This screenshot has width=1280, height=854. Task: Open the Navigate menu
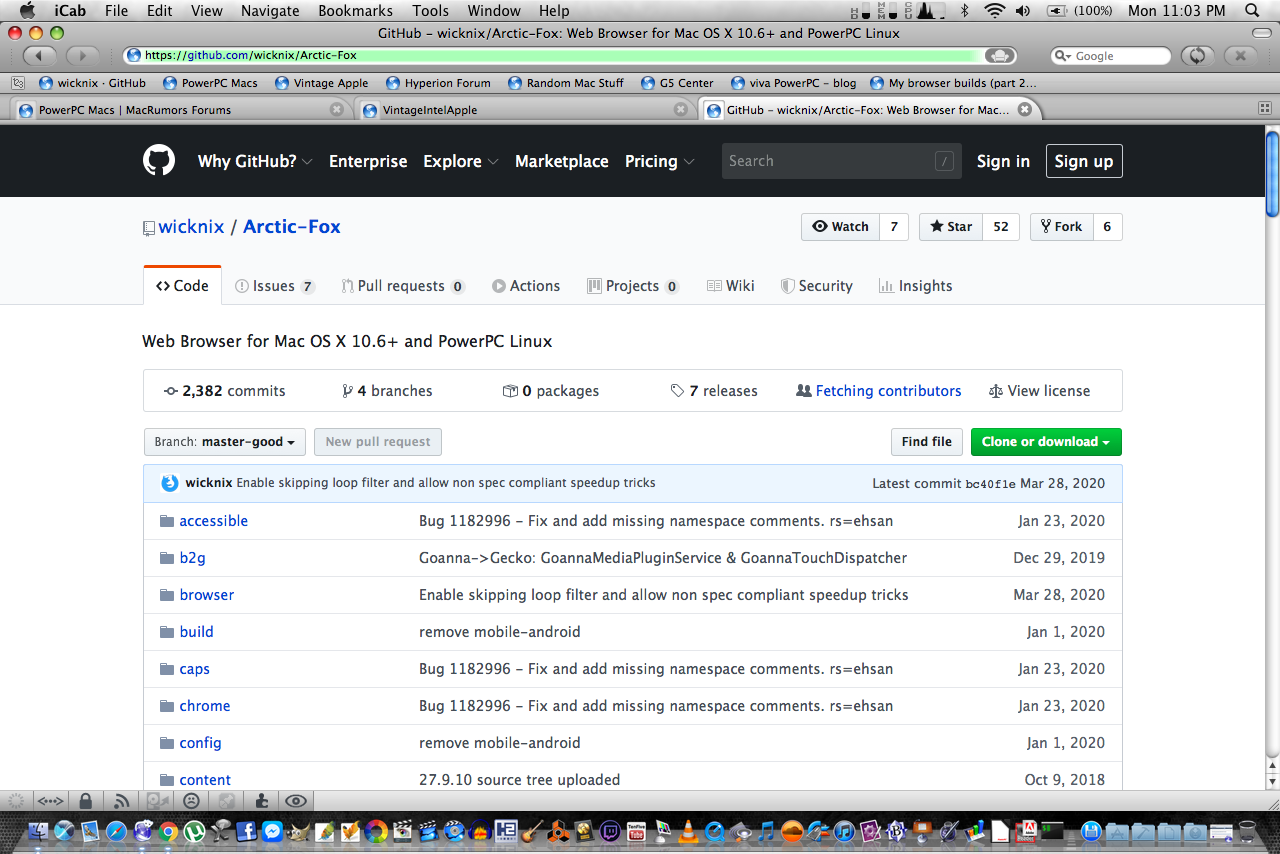(x=270, y=11)
